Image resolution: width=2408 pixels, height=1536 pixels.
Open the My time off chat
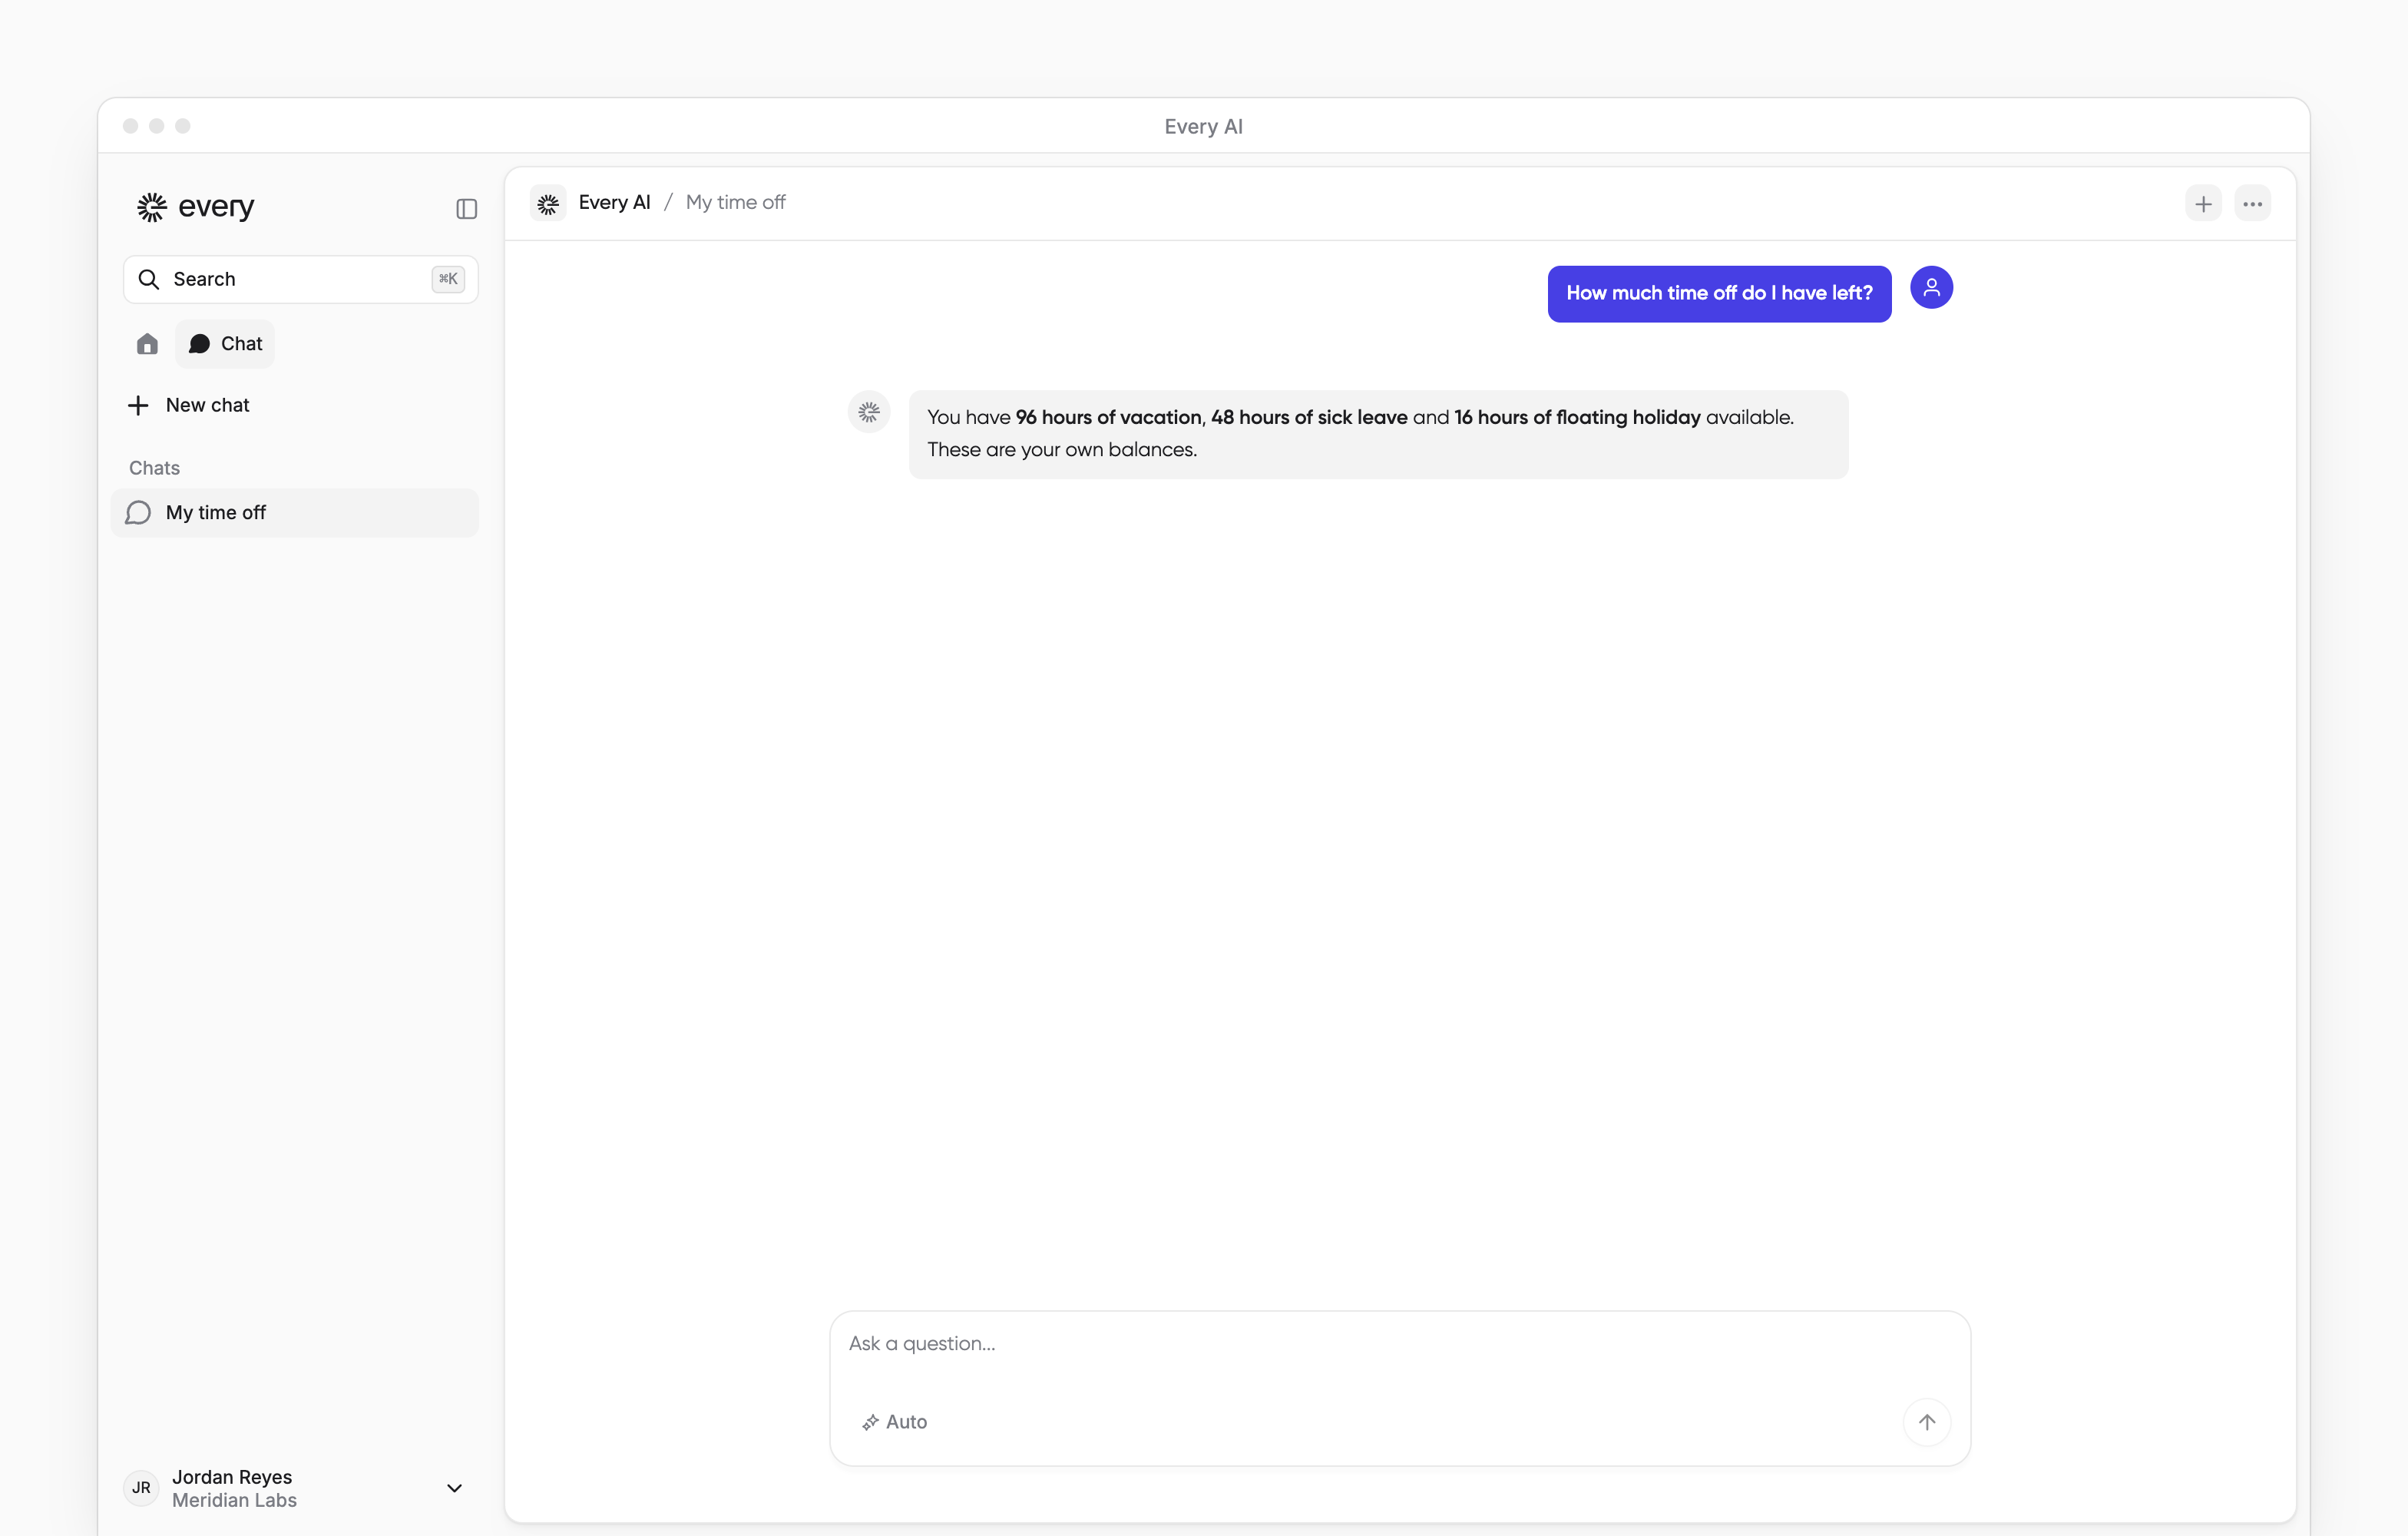click(295, 512)
